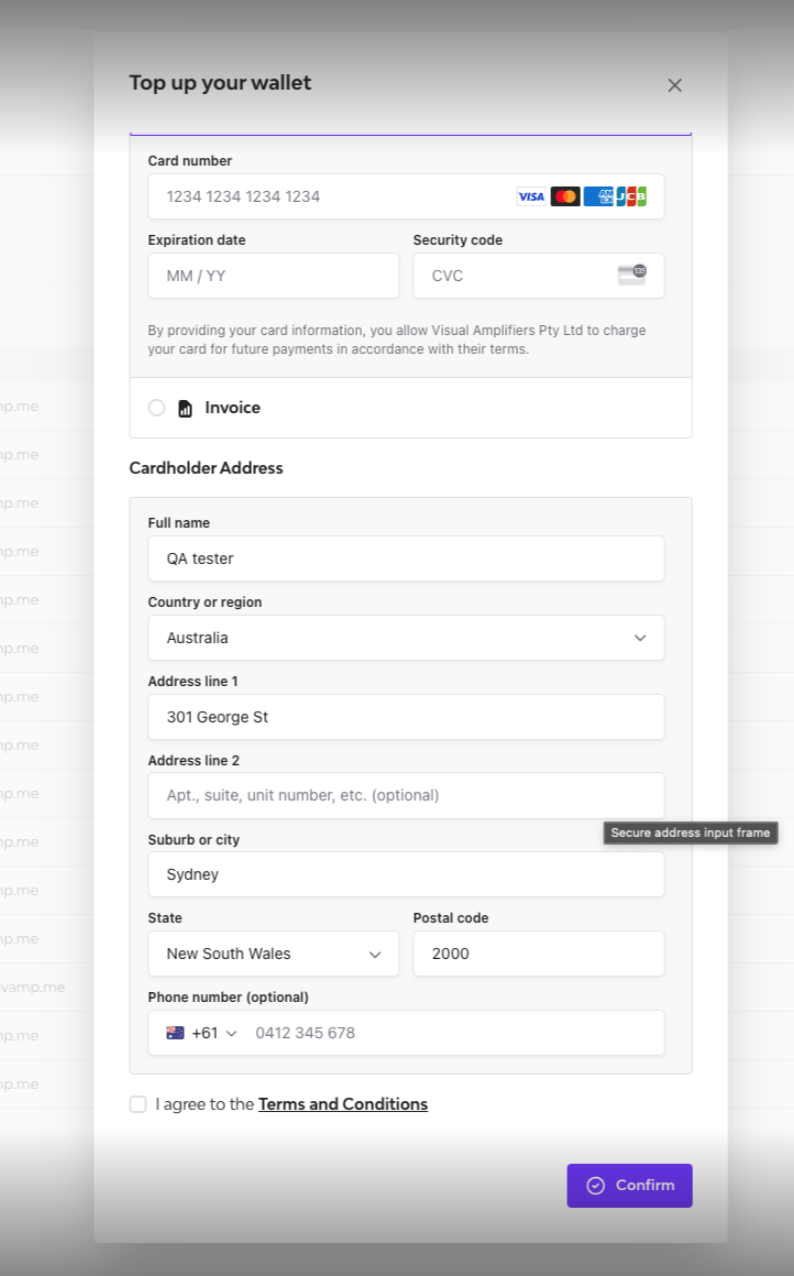
Task: Click the Address line 2 field
Action: click(406, 796)
